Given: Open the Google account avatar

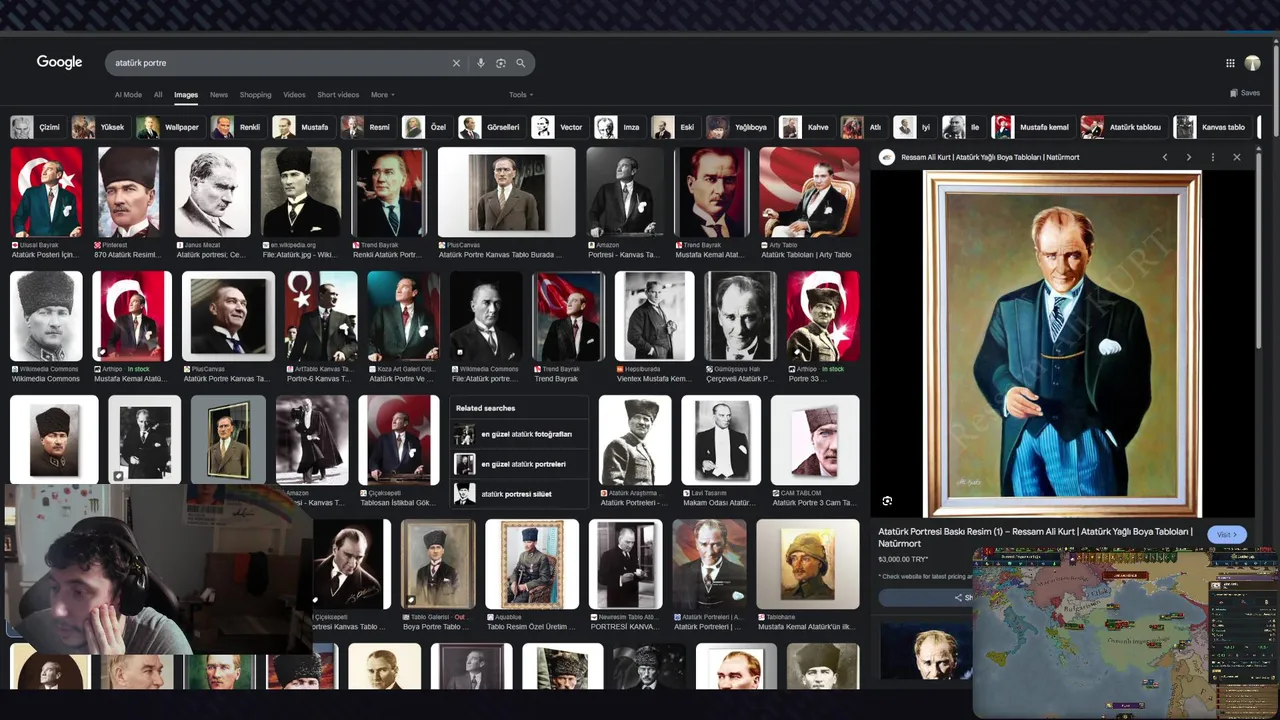Looking at the screenshot, I should [x=1252, y=63].
